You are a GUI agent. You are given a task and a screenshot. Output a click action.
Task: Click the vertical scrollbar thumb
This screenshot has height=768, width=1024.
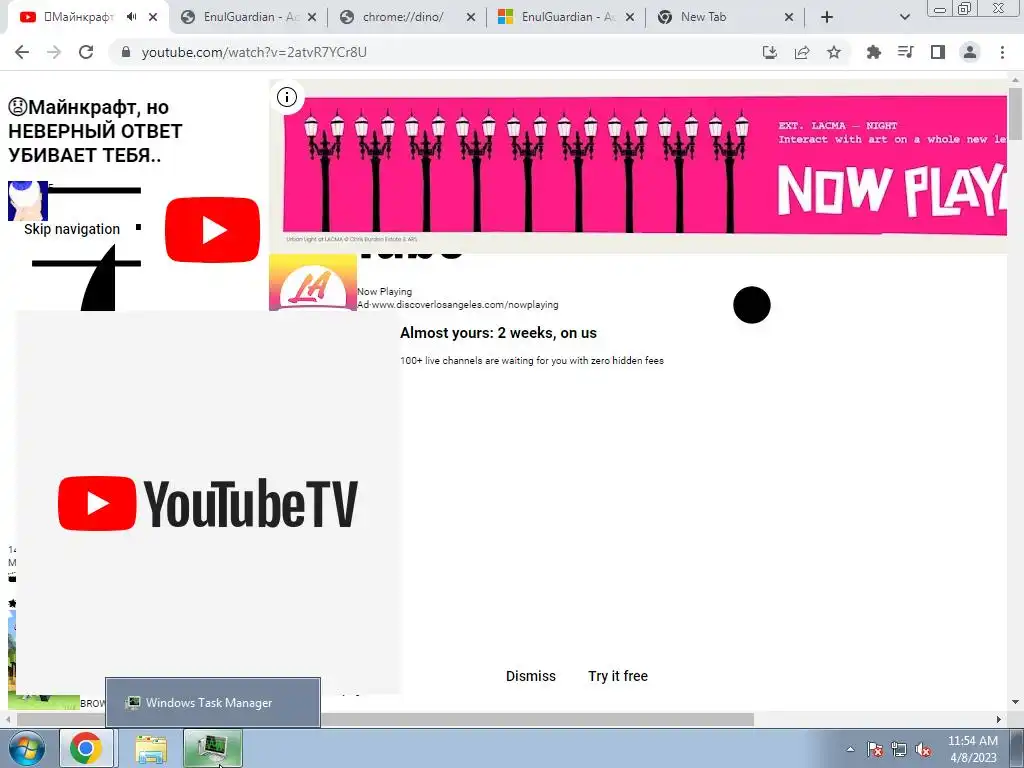click(x=1015, y=112)
